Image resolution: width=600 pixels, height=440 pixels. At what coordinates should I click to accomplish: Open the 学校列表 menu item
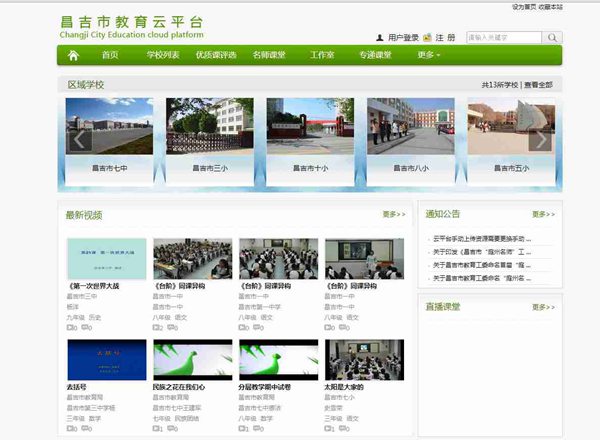[x=162, y=55]
